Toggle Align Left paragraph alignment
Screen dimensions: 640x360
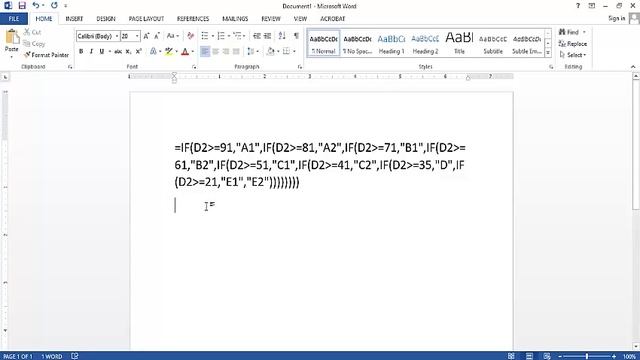pos(205,51)
